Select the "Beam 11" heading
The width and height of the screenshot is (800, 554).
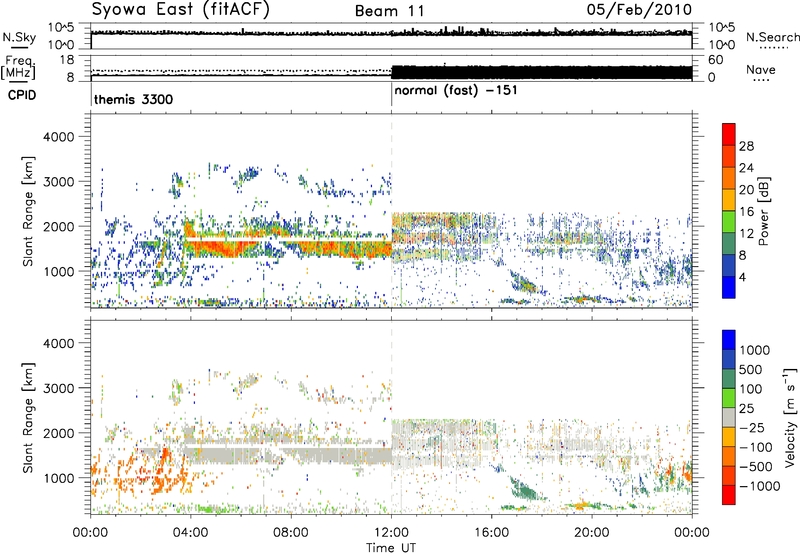click(x=389, y=11)
